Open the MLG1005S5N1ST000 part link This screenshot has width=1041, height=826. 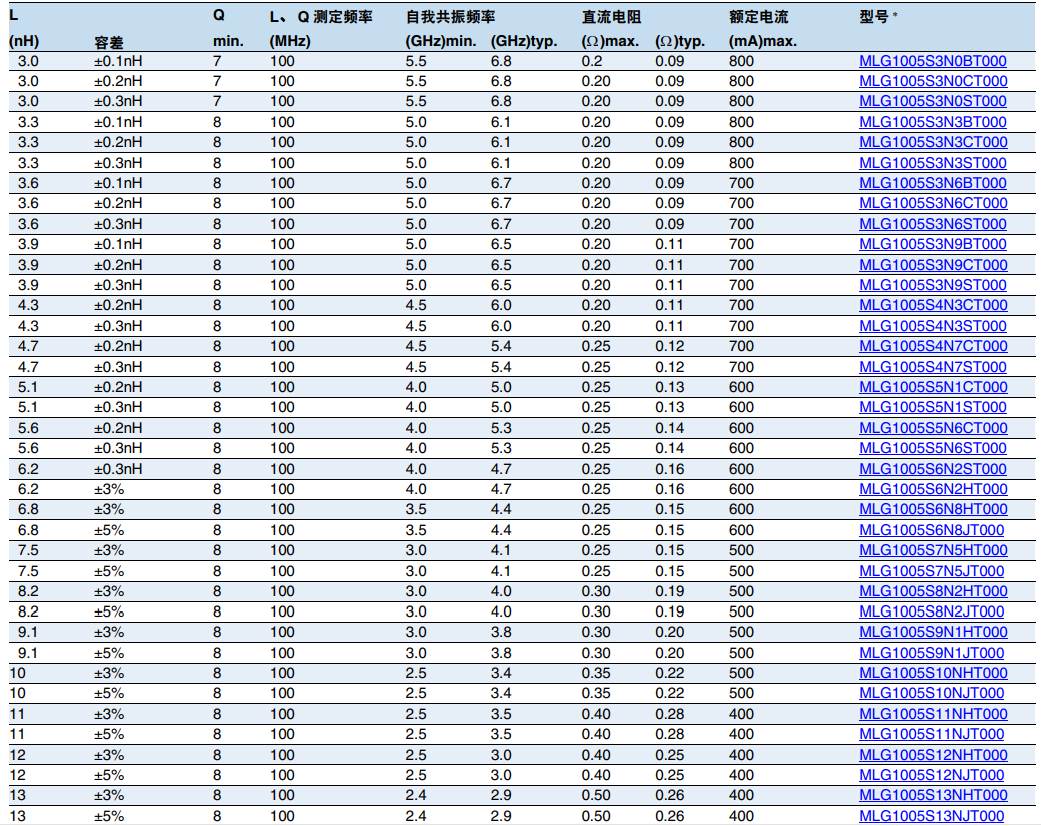coord(932,407)
